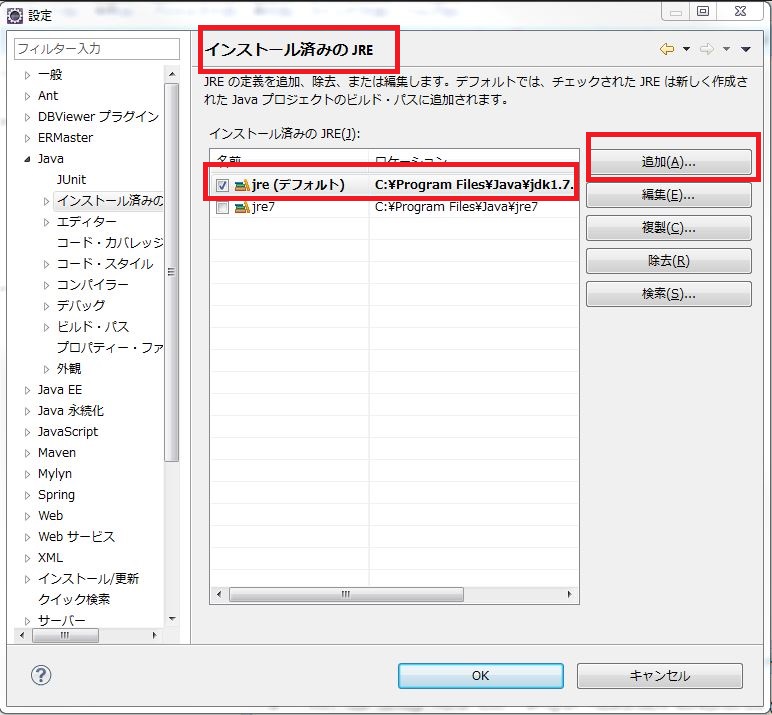Expand the コード・スタイル node
This screenshot has width=772, height=715.
46,264
